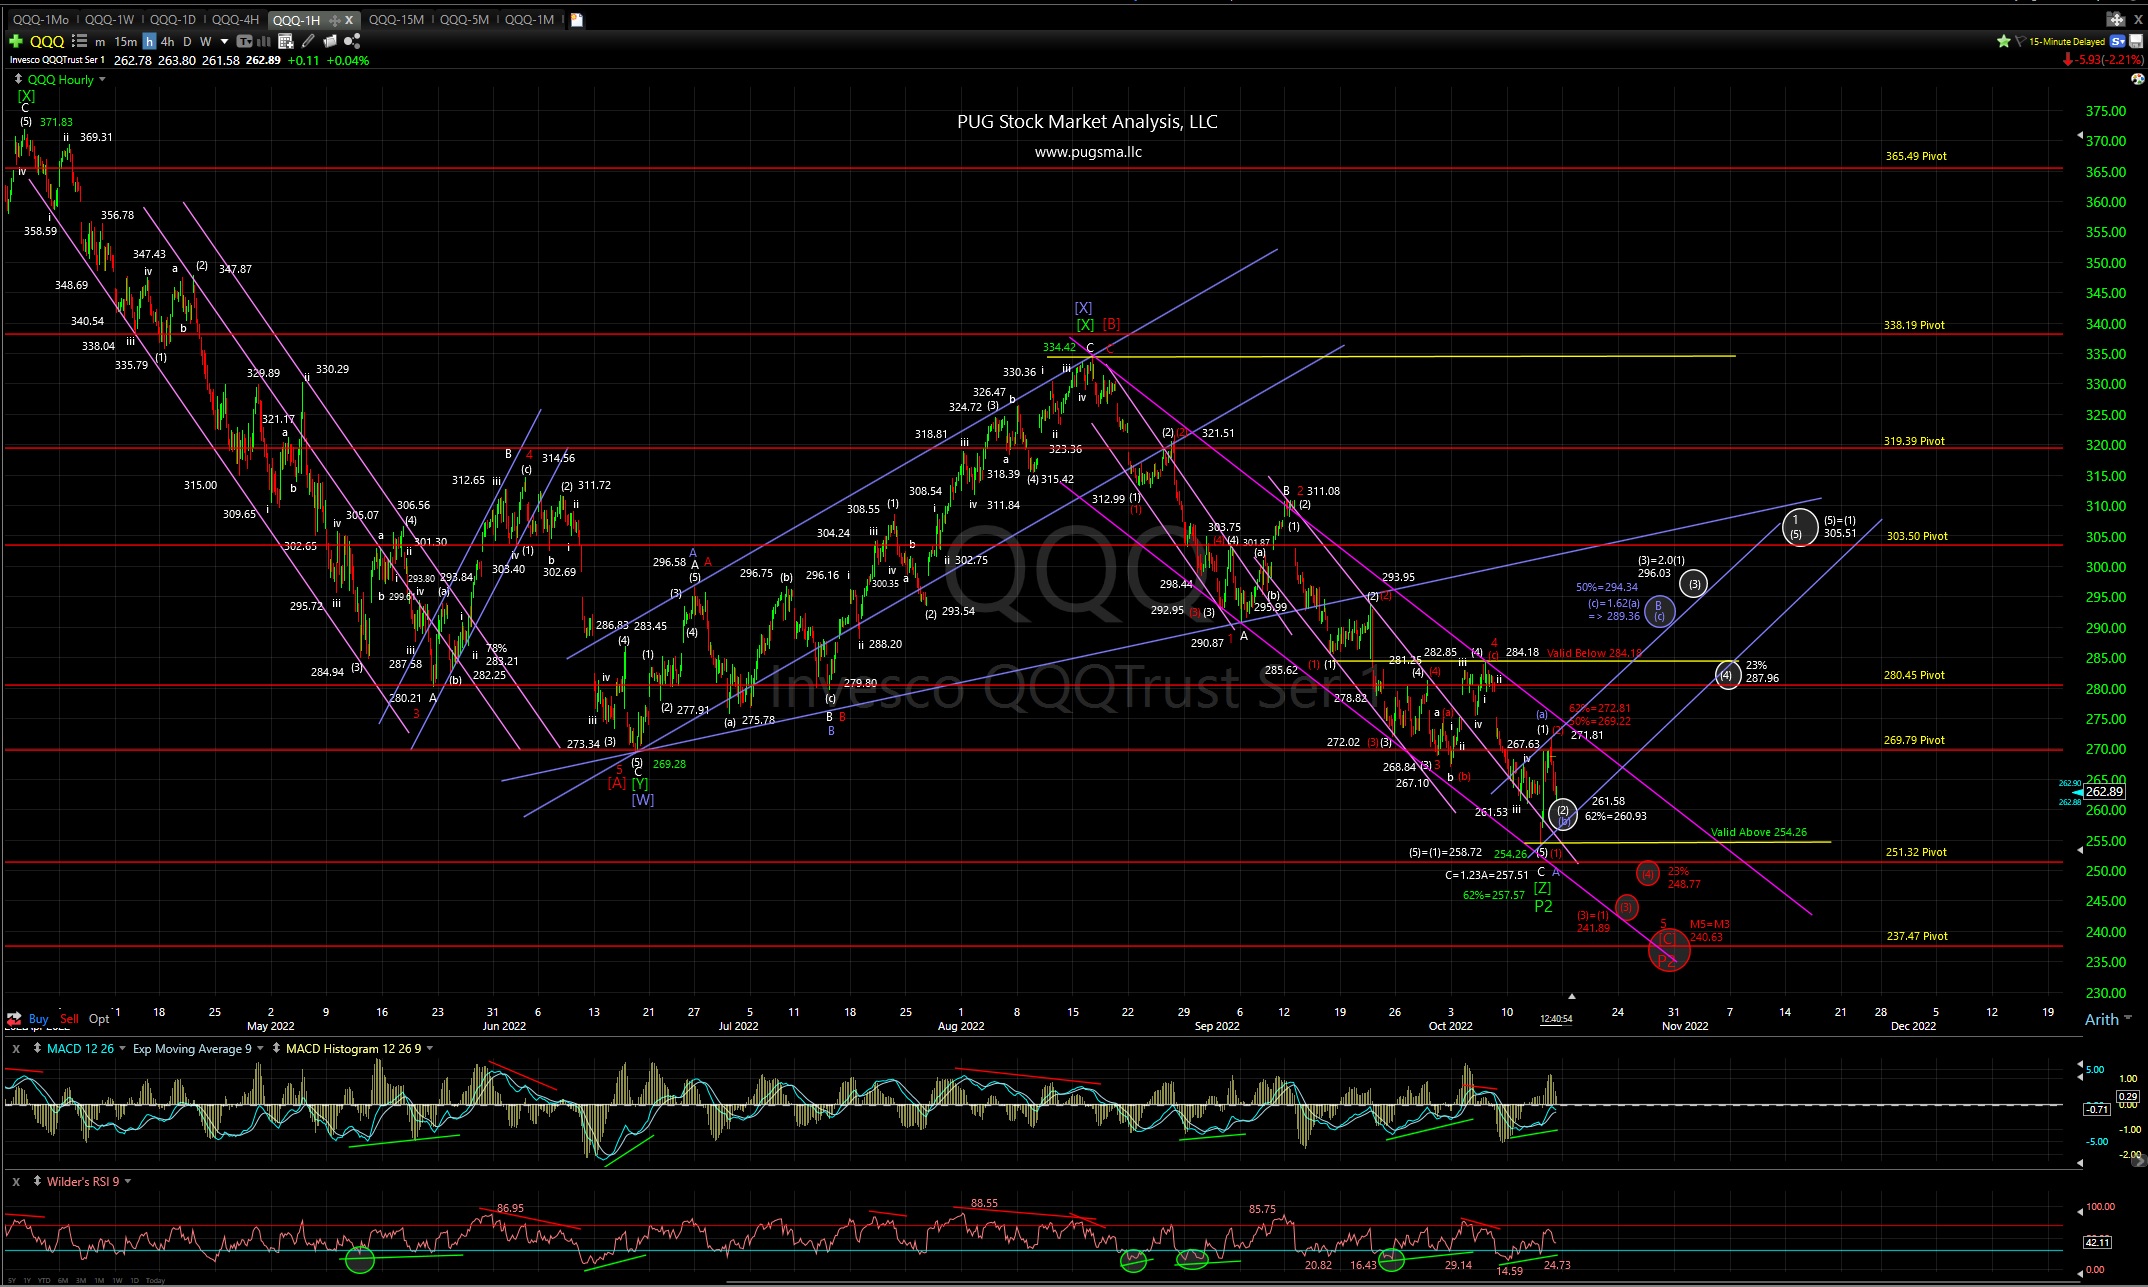Click the flag icon near 15-Minute Delayed
Image resolution: width=2148 pixels, height=1287 pixels.
pyautogui.click(x=2020, y=41)
